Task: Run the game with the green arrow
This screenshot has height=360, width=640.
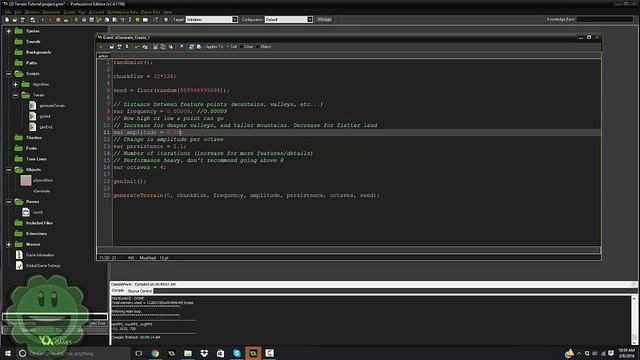Action: coord(42,20)
